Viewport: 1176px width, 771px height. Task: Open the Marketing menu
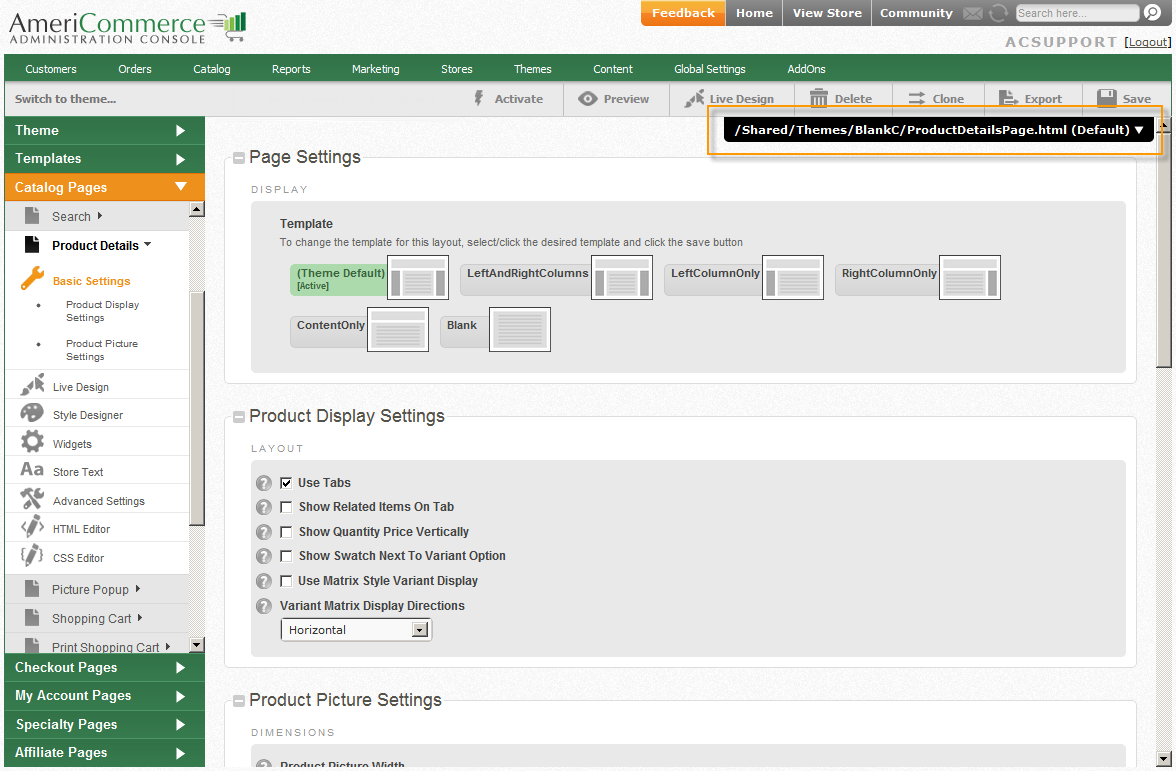376,69
